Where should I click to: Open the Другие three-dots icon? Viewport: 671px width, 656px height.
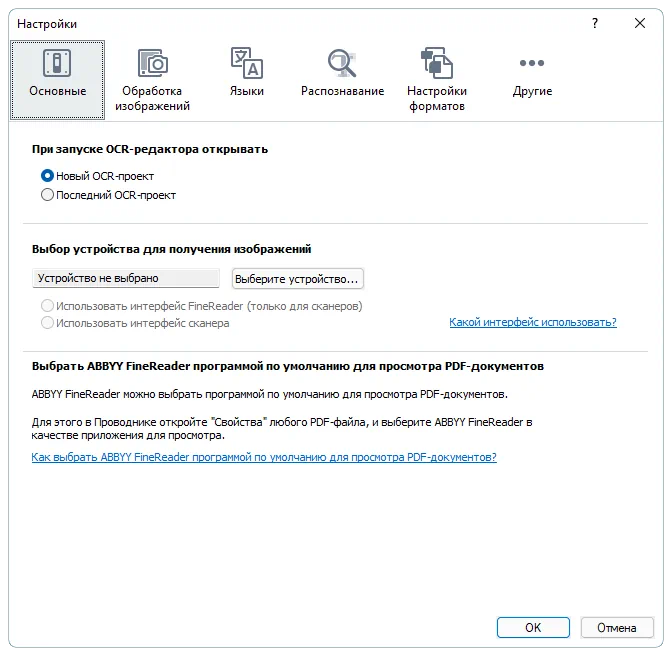(x=532, y=63)
